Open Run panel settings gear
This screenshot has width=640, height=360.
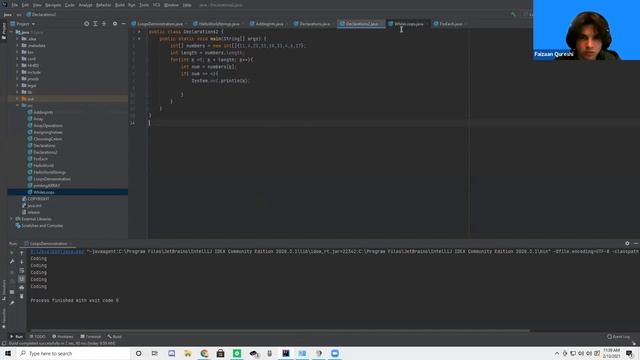tap(627, 244)
